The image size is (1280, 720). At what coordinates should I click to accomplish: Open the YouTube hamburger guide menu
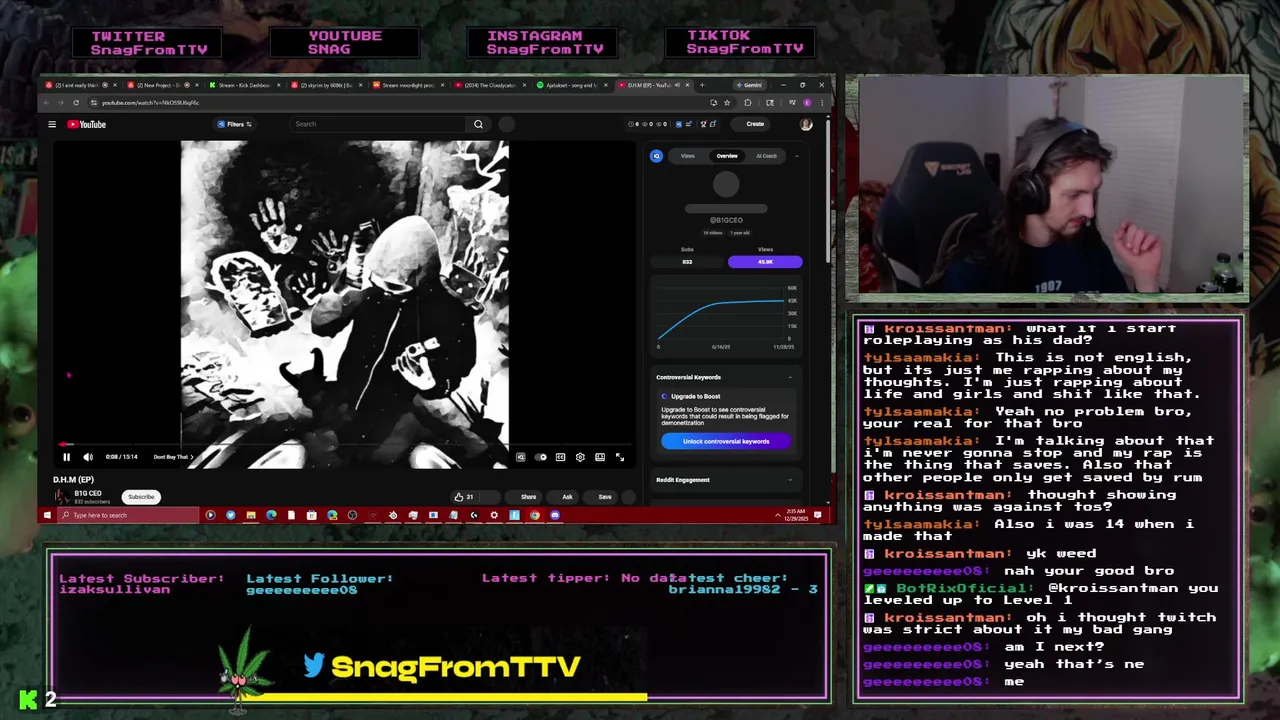tap(52, 124)
